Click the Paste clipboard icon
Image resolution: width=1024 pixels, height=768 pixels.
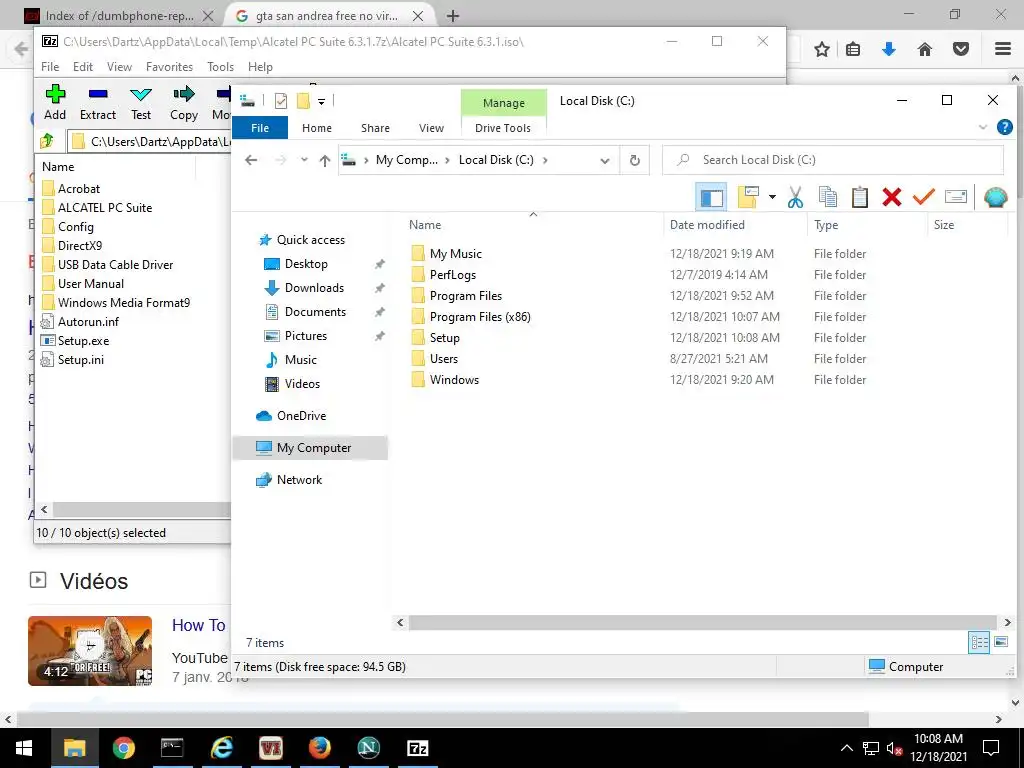click(x=859, y=197)
